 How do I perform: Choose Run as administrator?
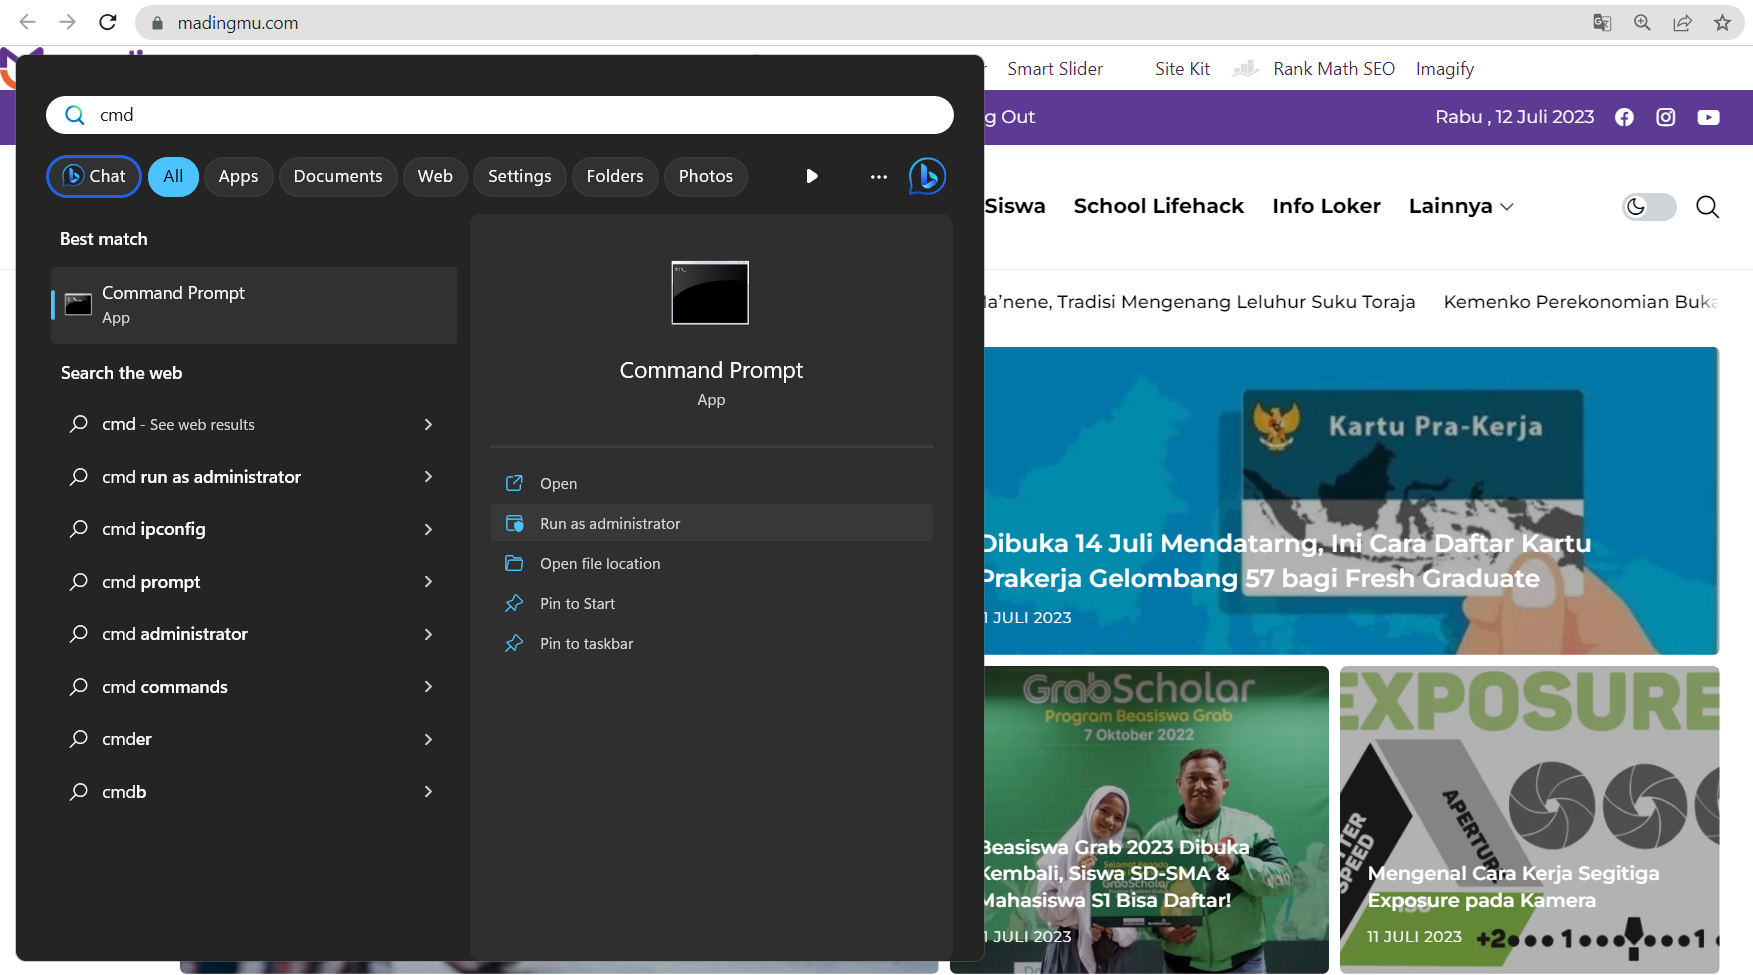[x=610, y=524]
